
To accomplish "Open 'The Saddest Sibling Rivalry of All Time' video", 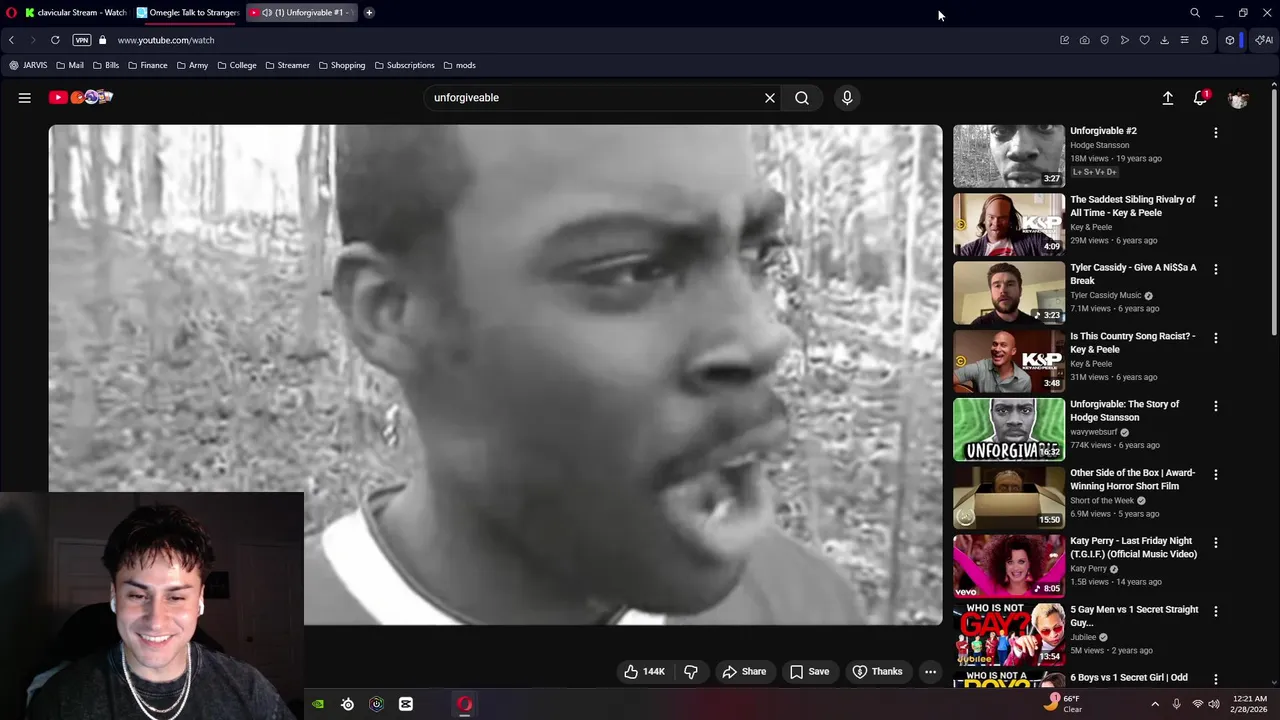I will [1009, 224].
